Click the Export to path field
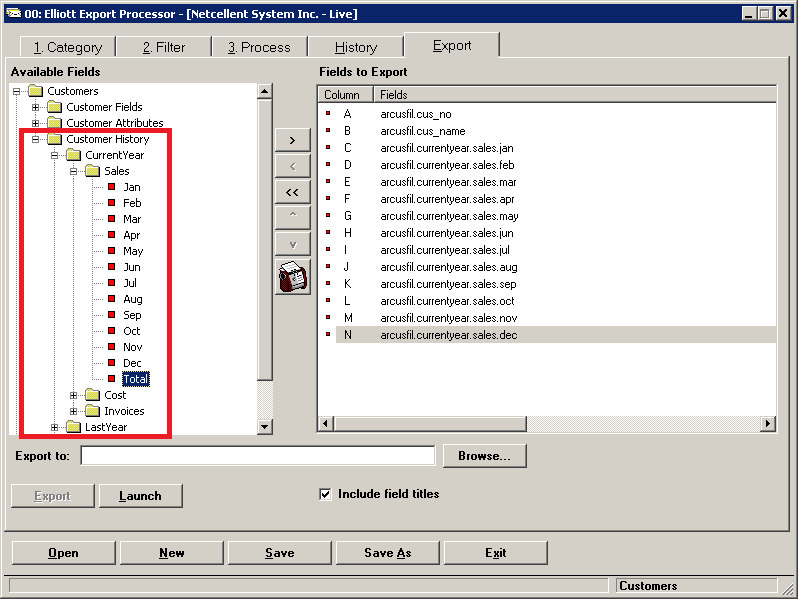 coord(258,456)
